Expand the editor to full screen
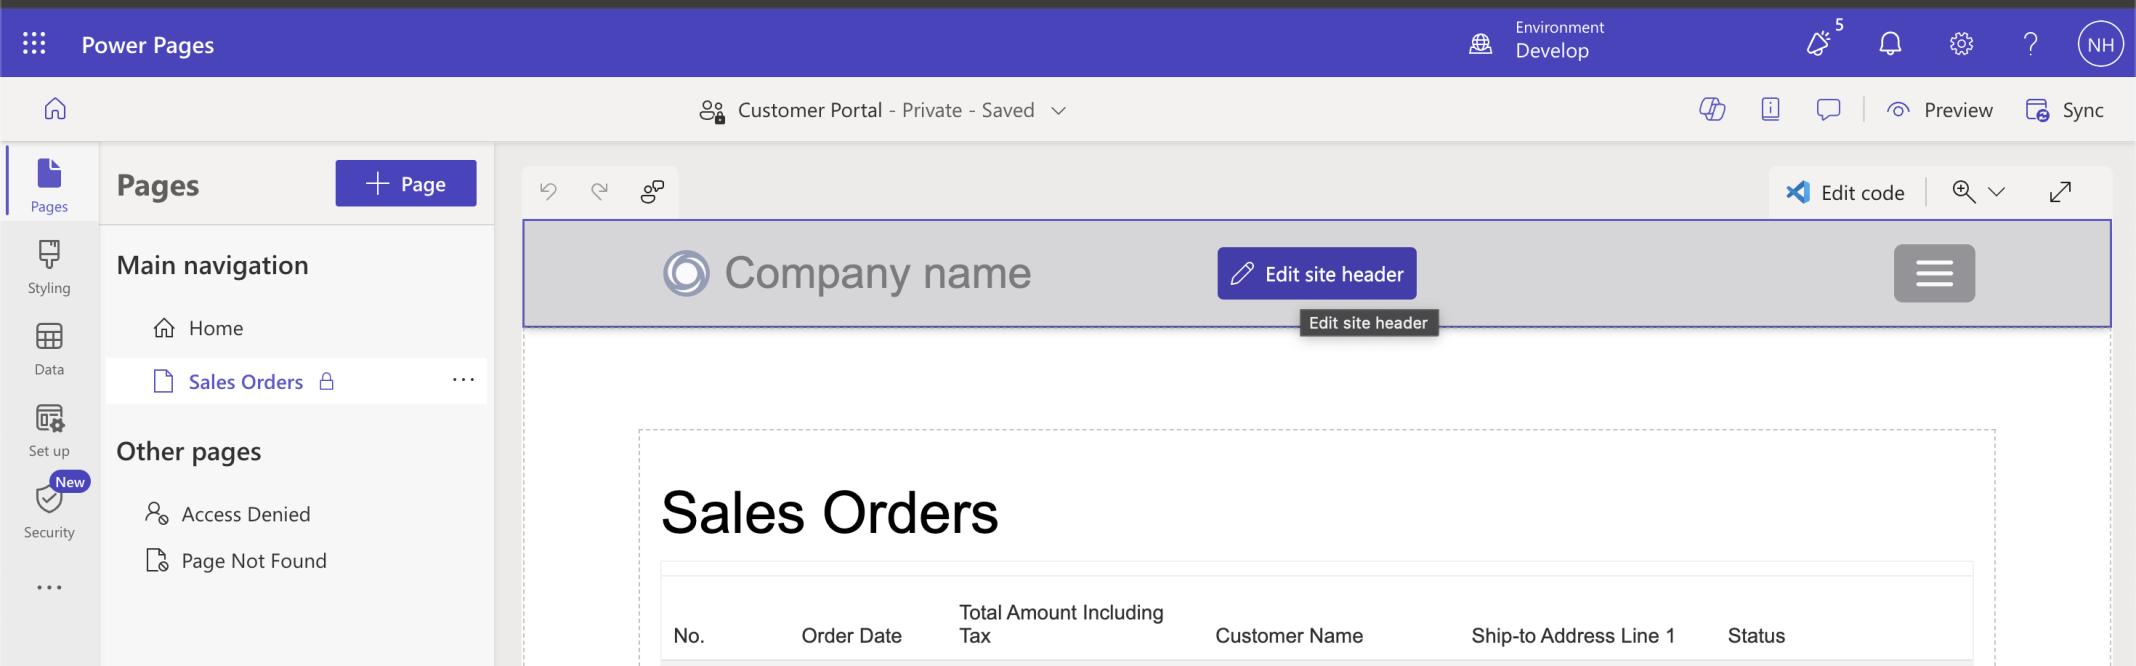 2060,192
